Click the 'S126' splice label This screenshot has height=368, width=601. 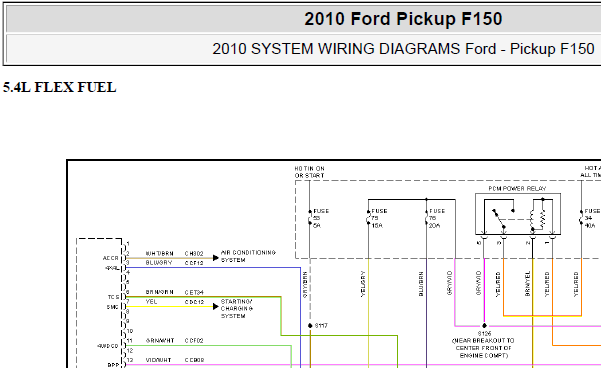click(484, 334)
